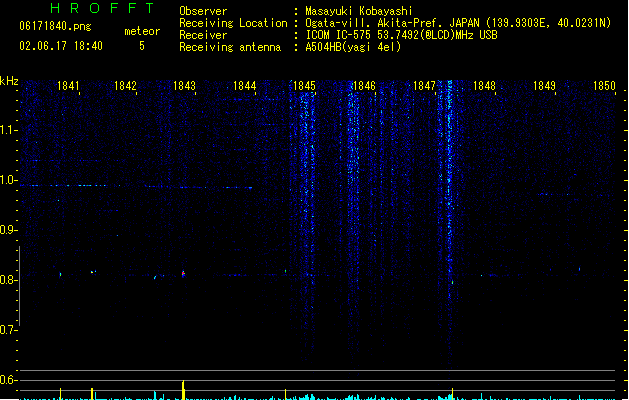This screenshot has width=629, height=400.
Task: Click the 1844 time marker
Action: [245, 86]
